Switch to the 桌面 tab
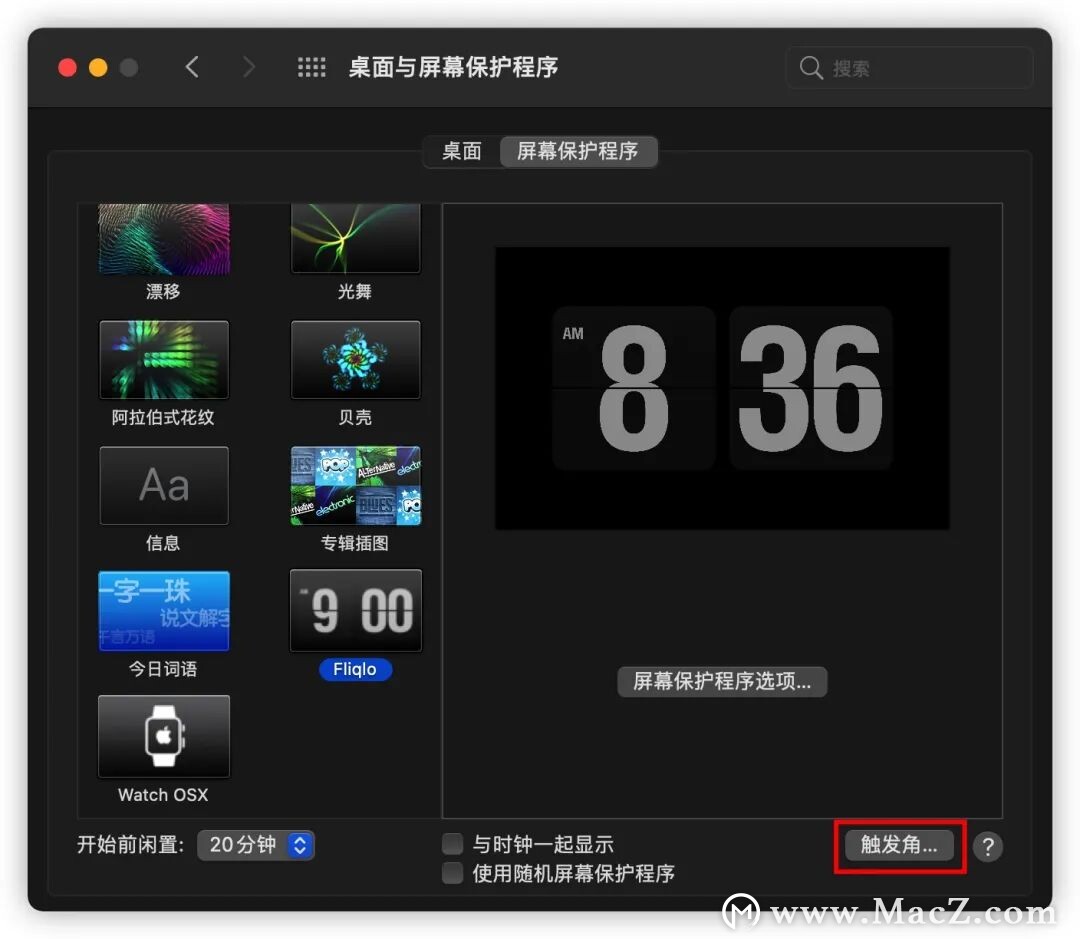 pos(462,152)
